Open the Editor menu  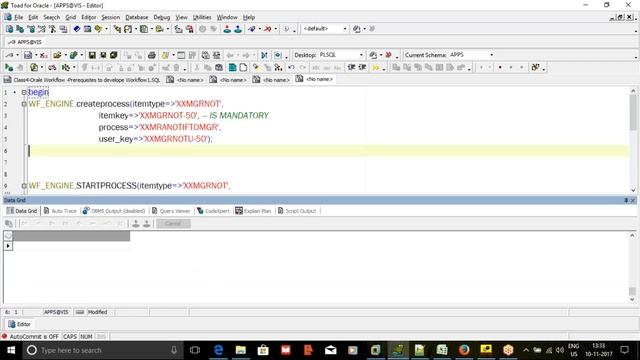(89, 17)
